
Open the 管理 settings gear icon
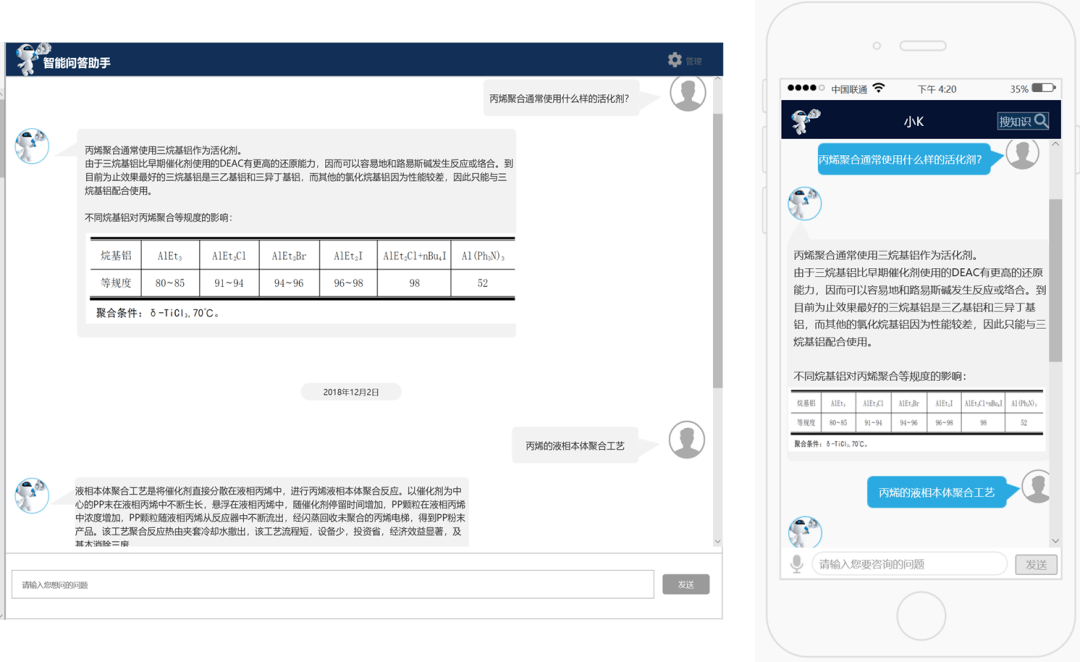pos(675,59)
